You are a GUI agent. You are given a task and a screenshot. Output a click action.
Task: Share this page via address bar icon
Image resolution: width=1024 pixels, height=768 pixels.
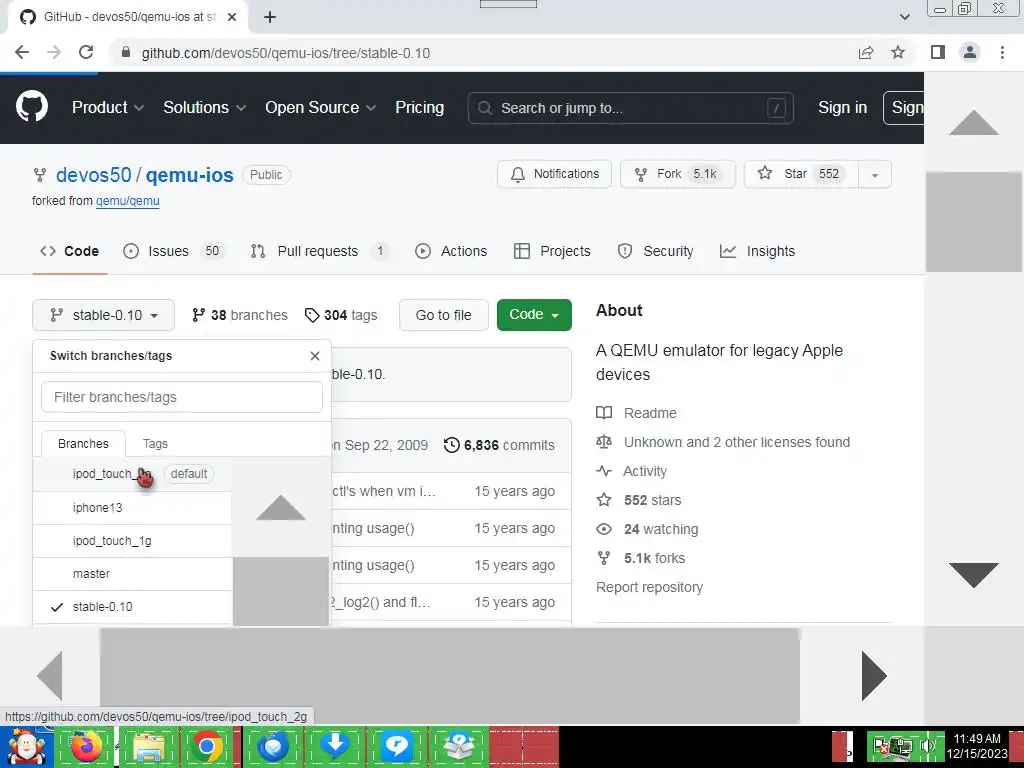(866, 52)
